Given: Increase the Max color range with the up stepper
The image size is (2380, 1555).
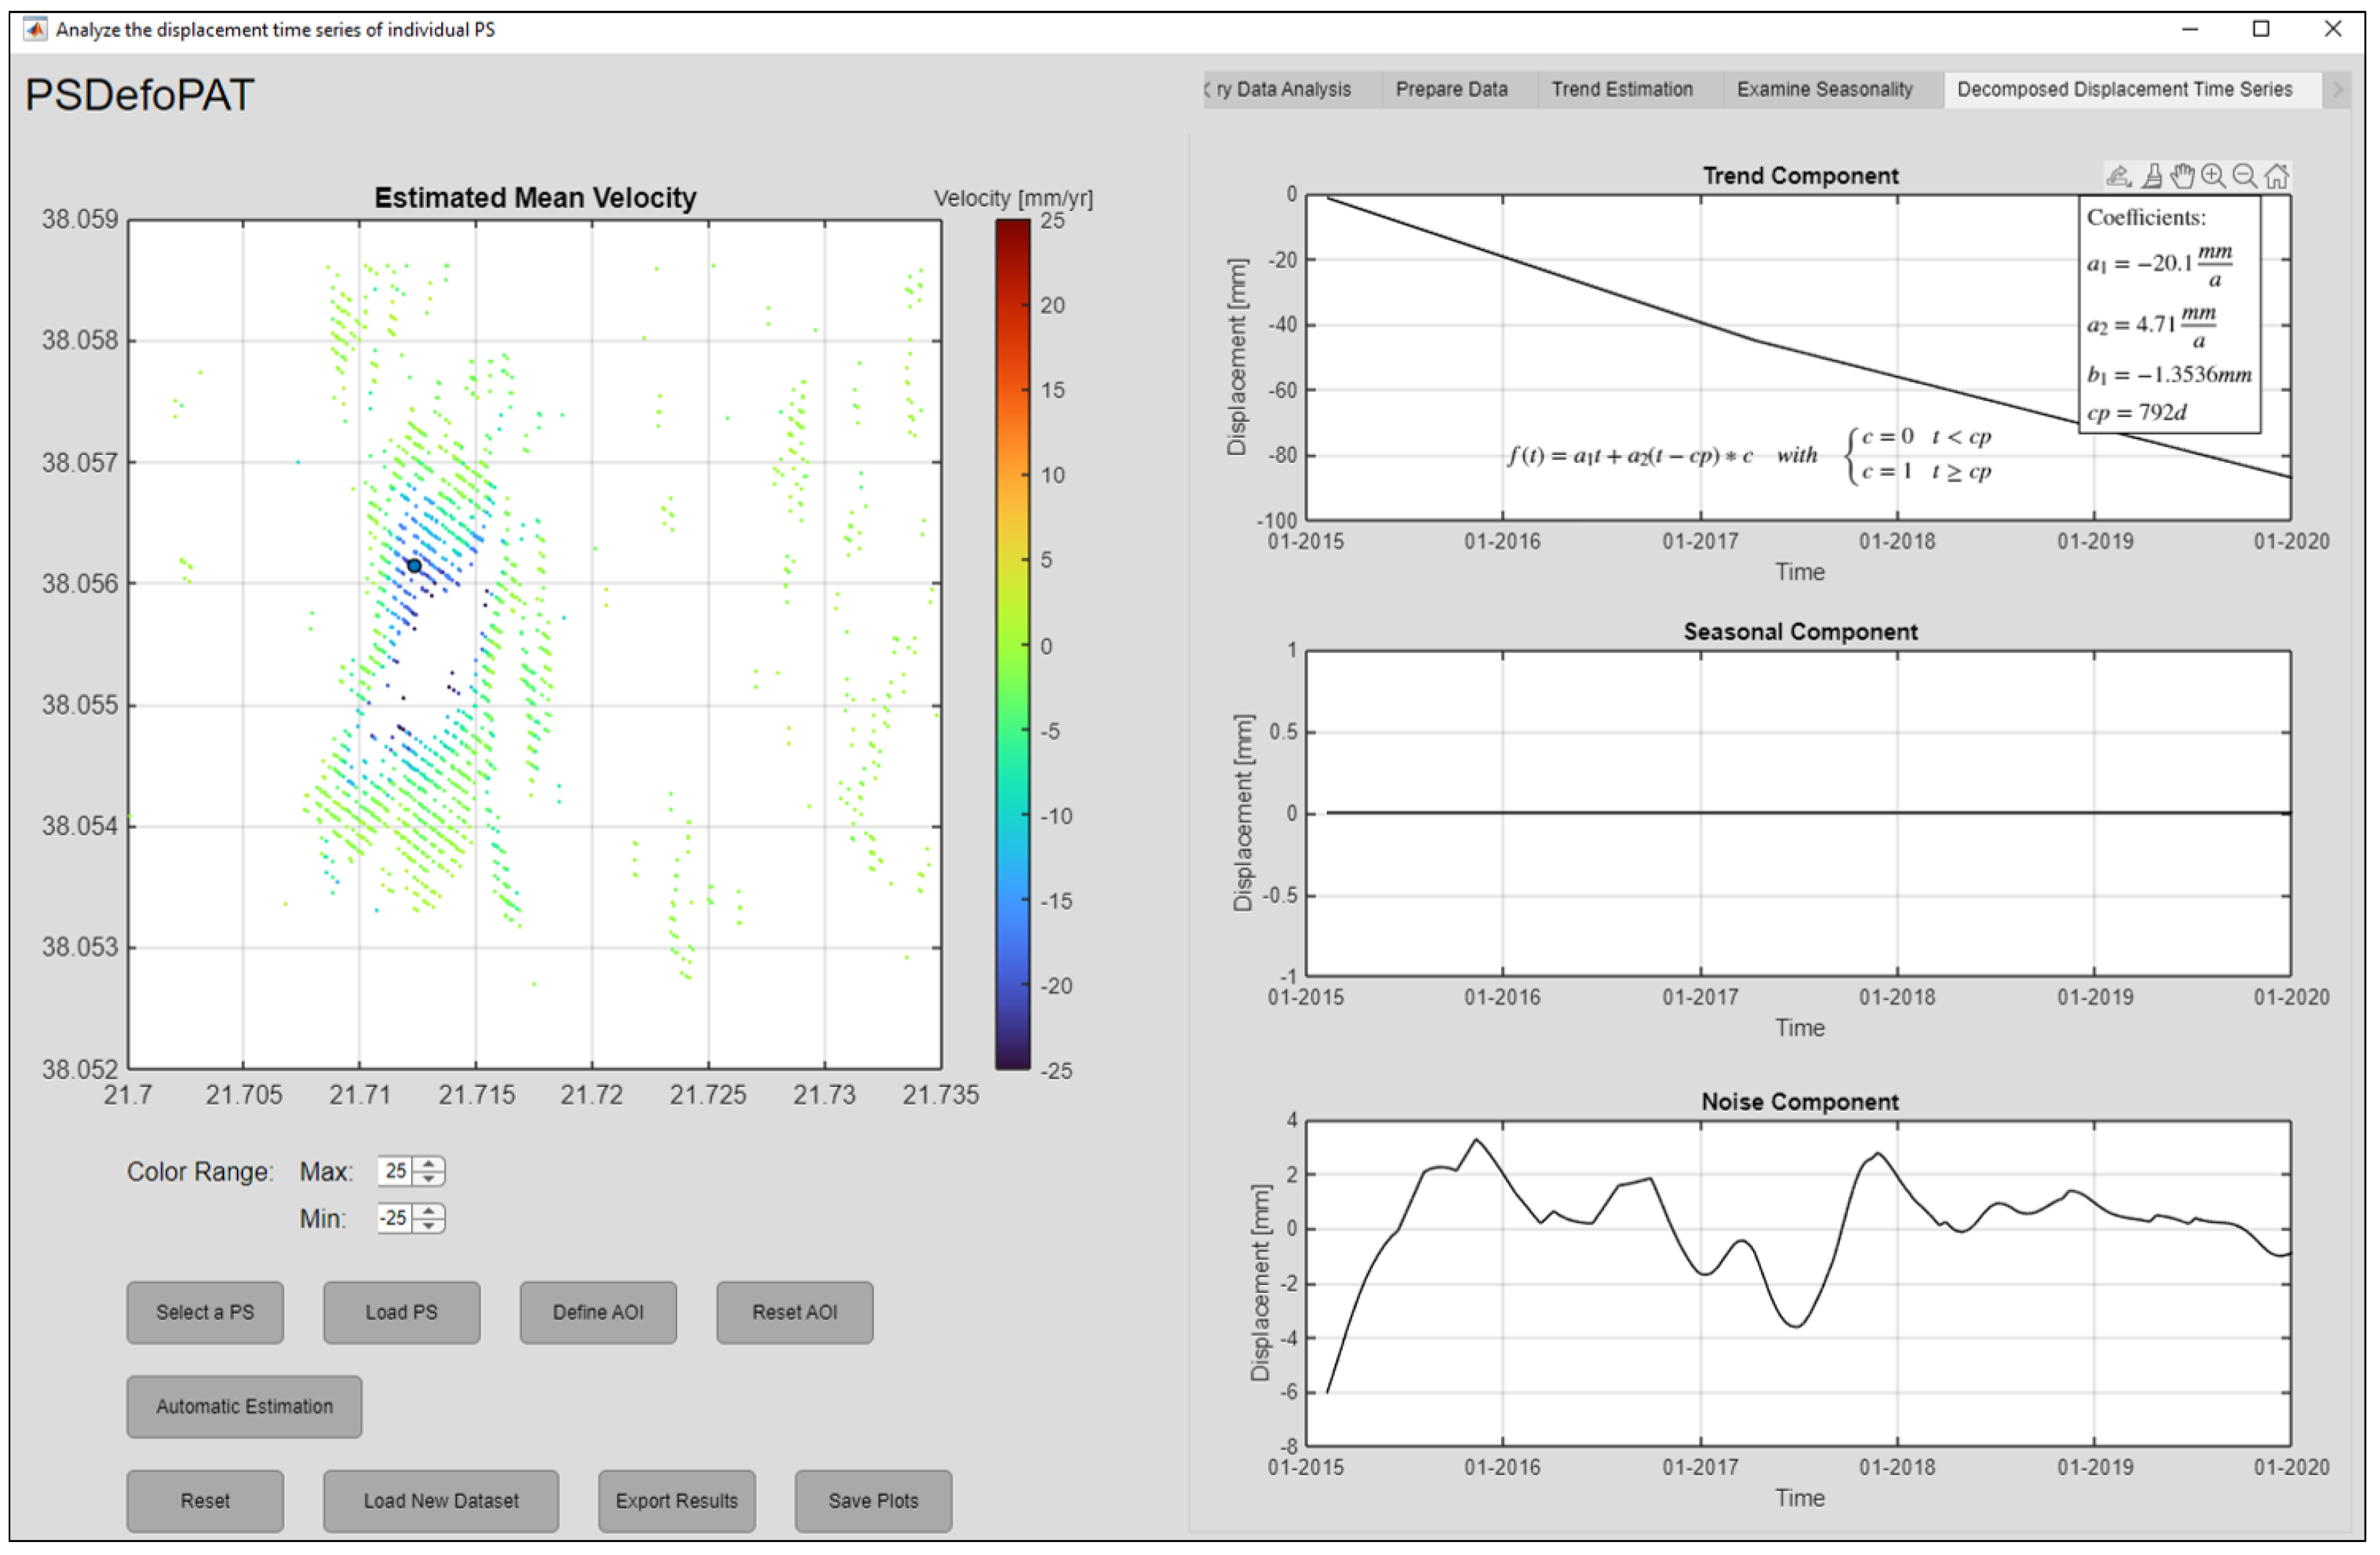Looking at the screenshot, I should click(428, 1164).
